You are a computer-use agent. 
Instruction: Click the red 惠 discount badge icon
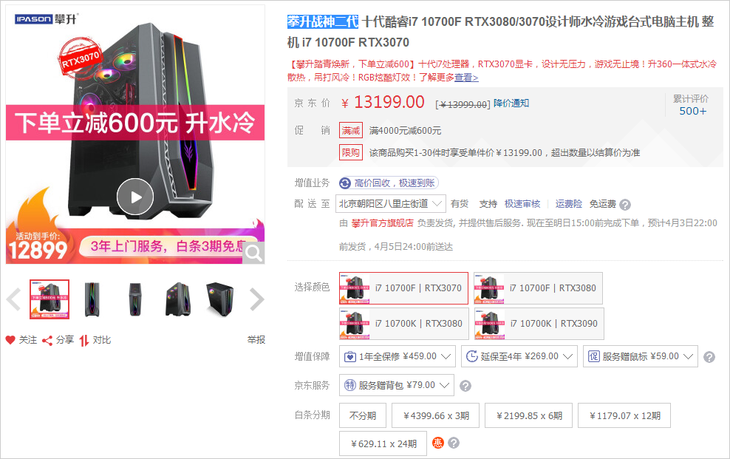click(x=438, y=443)
